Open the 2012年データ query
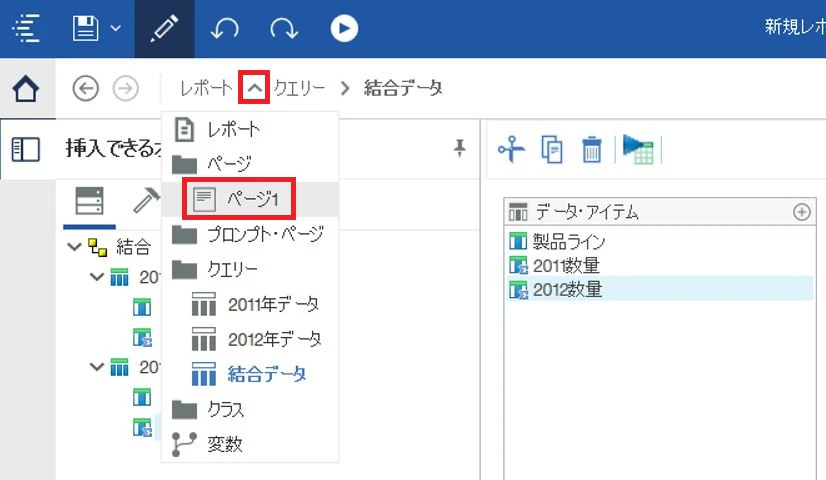The image size is (826, 480). pos(250,339)
